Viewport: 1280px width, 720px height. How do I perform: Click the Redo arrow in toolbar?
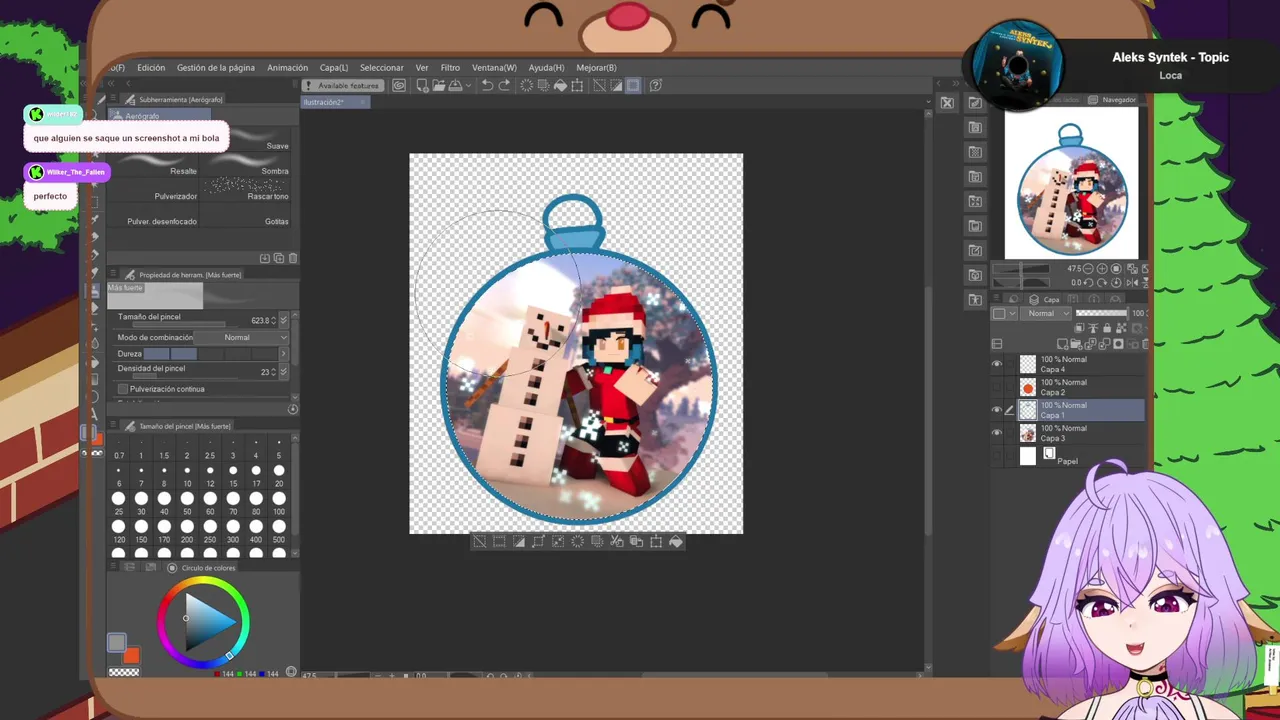point(504,85)
